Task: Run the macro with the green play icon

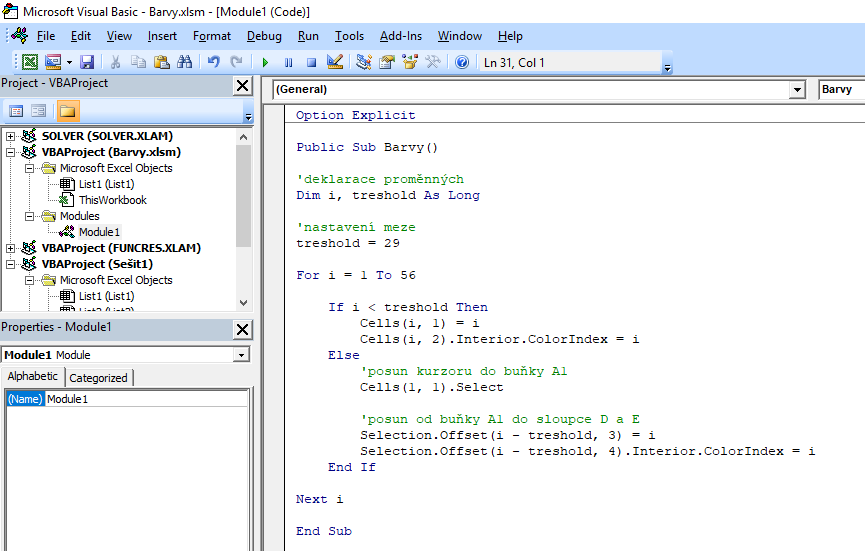Action: 265,62
